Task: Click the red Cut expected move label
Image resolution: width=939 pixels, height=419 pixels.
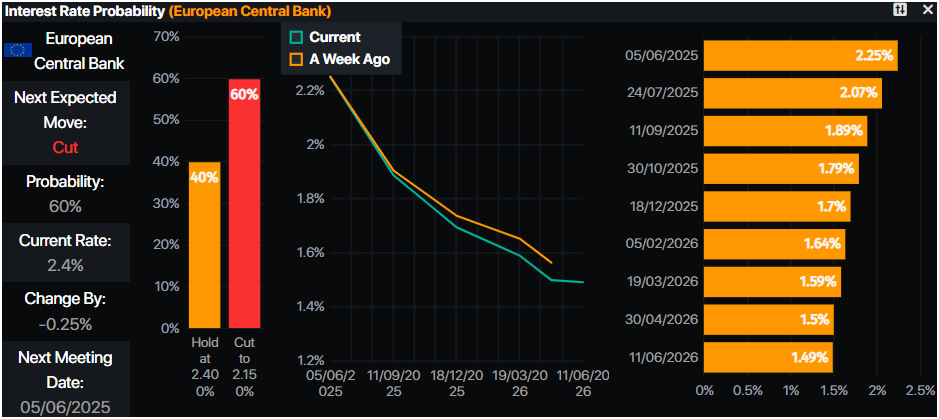Action: (x=64, y=148)
